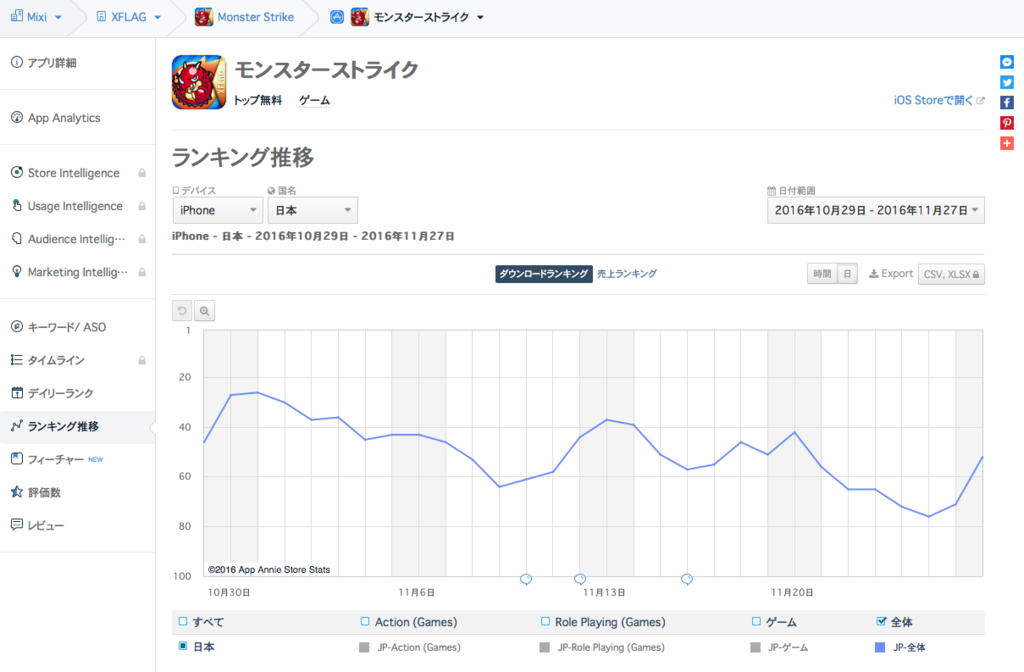Click the last event marker before 11月20日
The image size is (1024, 672).
point(687,579)
